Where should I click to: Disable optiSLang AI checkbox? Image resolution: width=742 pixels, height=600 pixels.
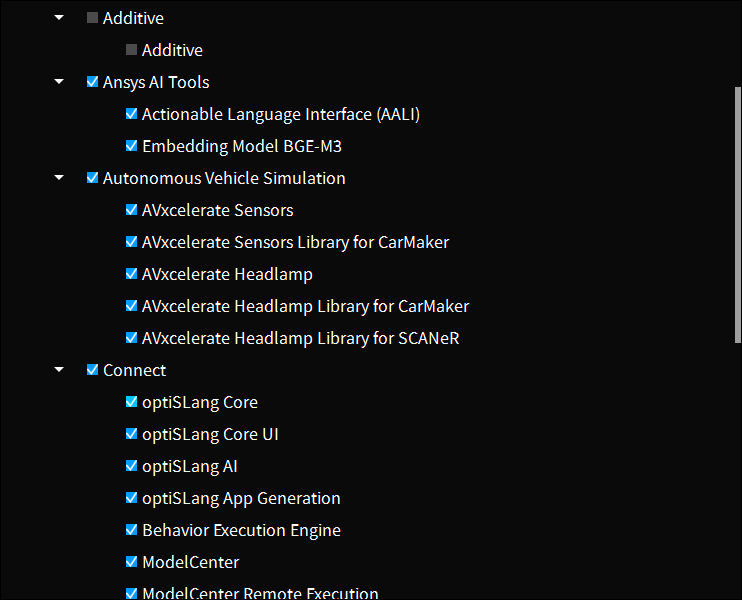(x=131, y=466)
